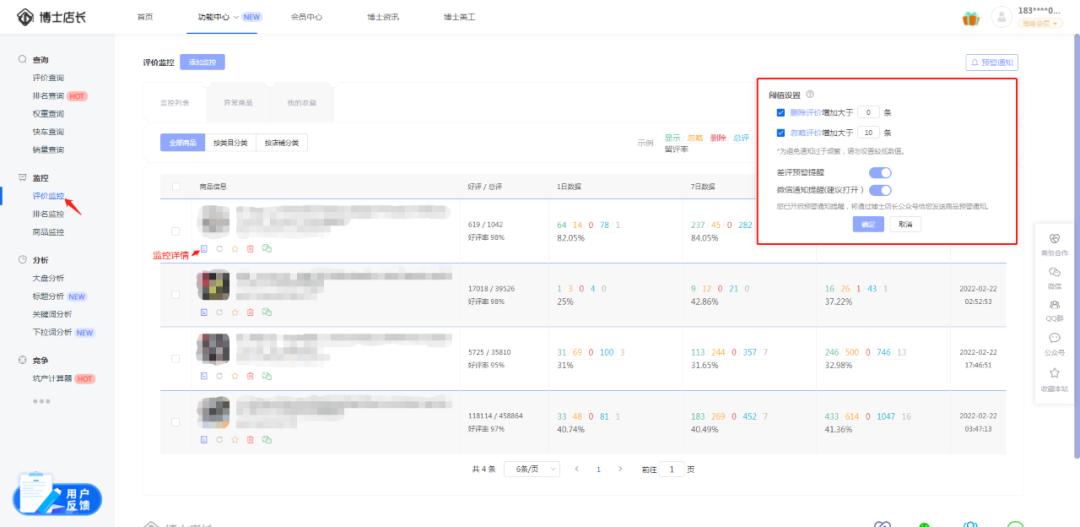Click the 确定 button in threshold settings
Image resolution: width=1080 pixels, height=527 pixels.
tap(867, 224)
